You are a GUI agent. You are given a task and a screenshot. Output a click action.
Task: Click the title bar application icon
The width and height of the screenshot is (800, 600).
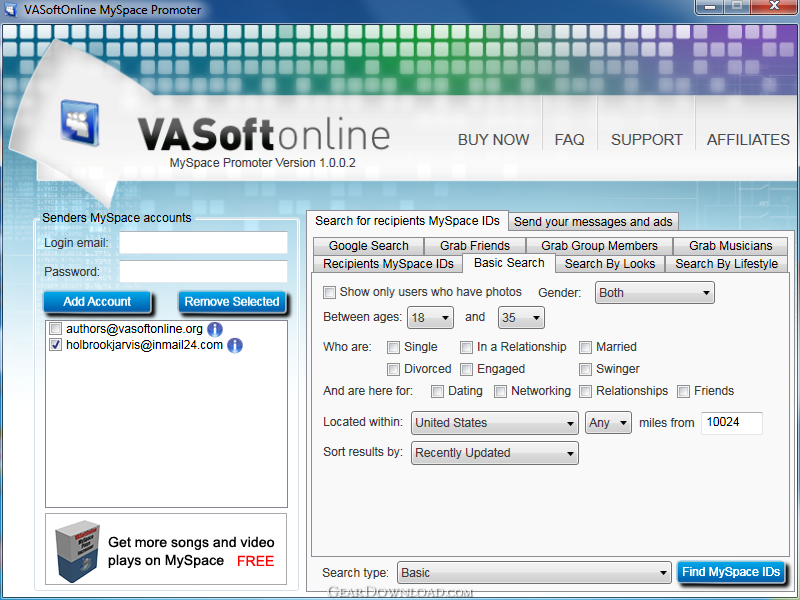point(10,10)
